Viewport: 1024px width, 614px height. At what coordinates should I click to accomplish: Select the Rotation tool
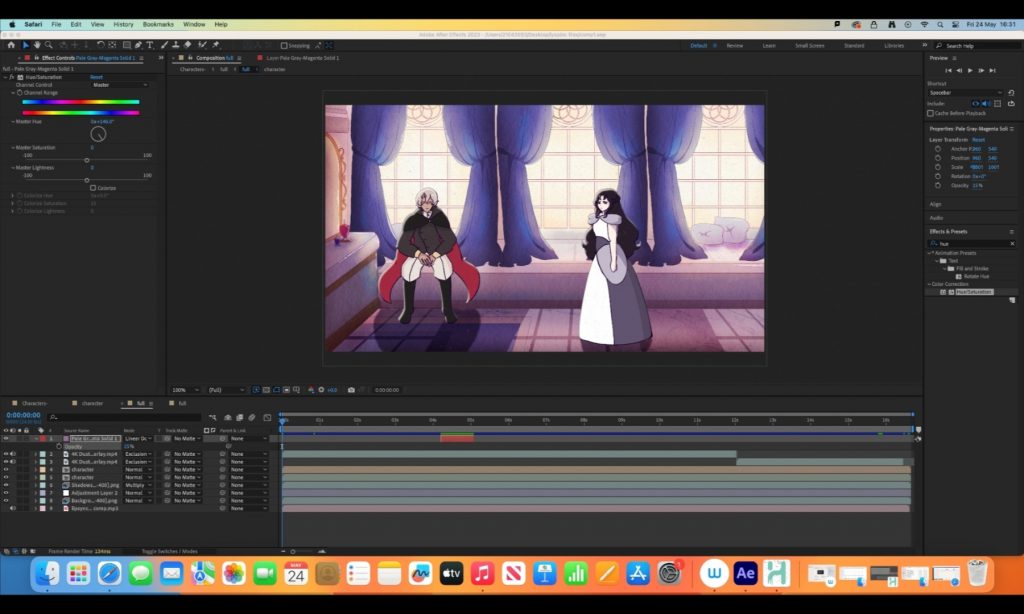click(x=101, y=45)
